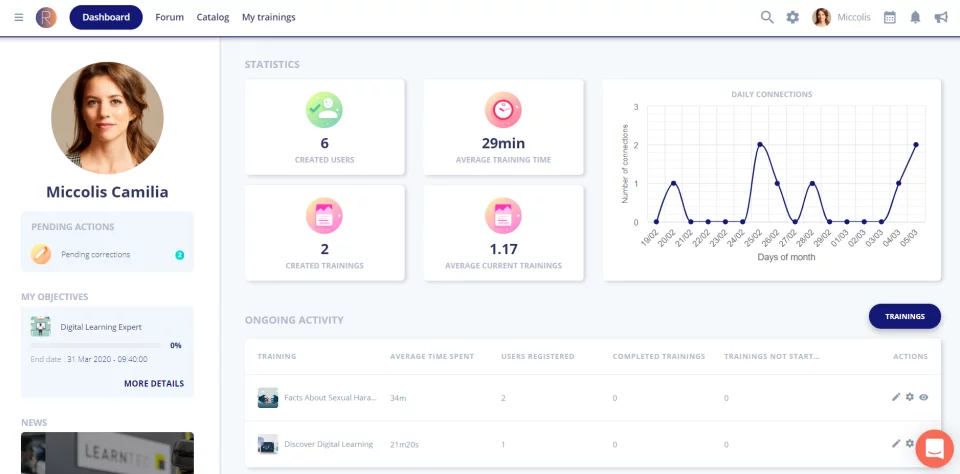Open the Miccolis user profile menu
960x474 pixels.
point(841,17)
